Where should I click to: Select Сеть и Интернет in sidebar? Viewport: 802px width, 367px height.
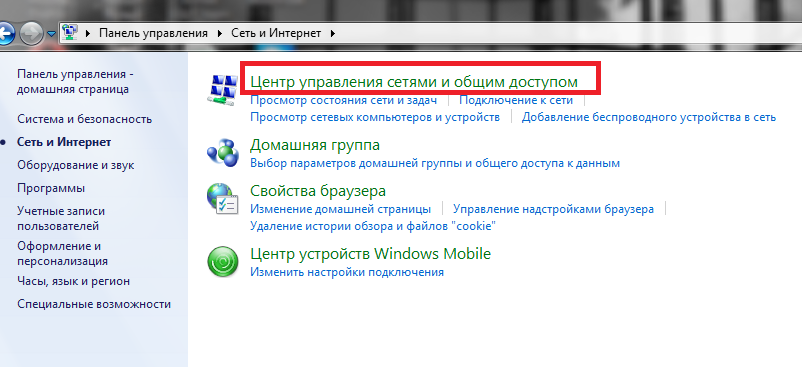coord(64,142)
